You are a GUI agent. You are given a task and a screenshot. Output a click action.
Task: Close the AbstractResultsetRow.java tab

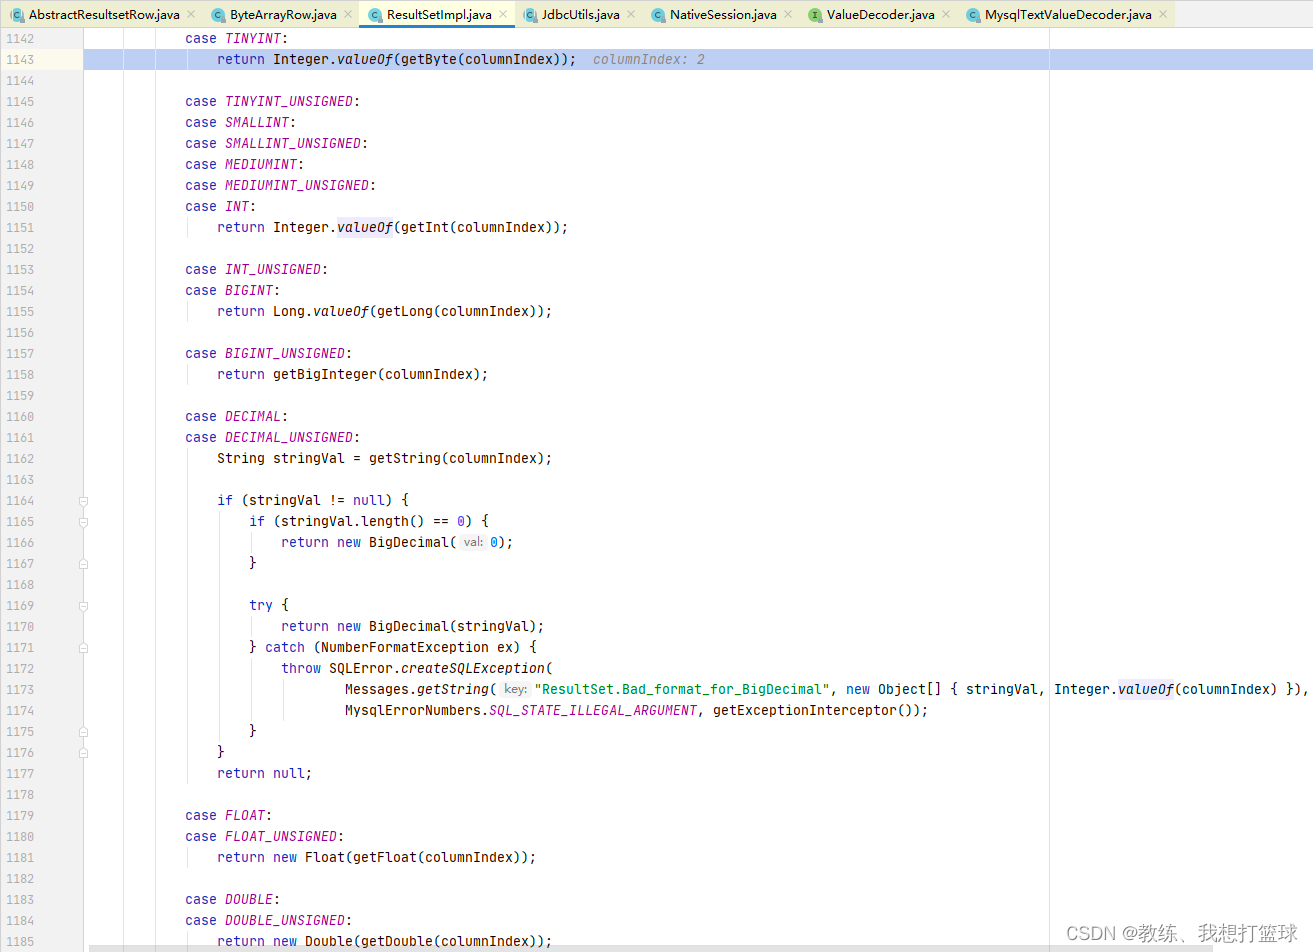[191, 14]
